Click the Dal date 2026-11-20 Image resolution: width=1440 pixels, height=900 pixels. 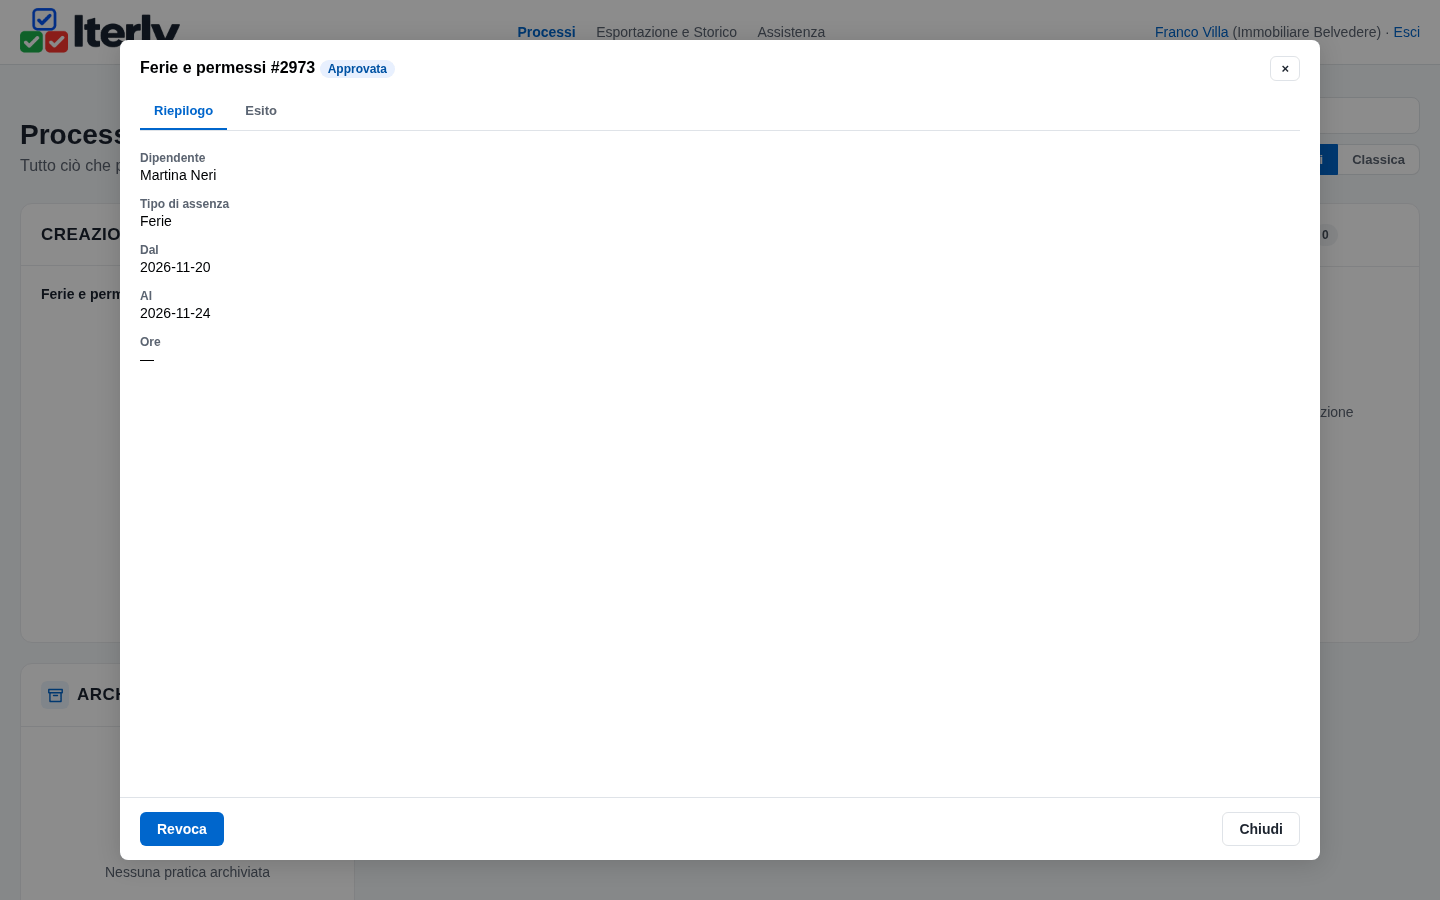[175, 267]
